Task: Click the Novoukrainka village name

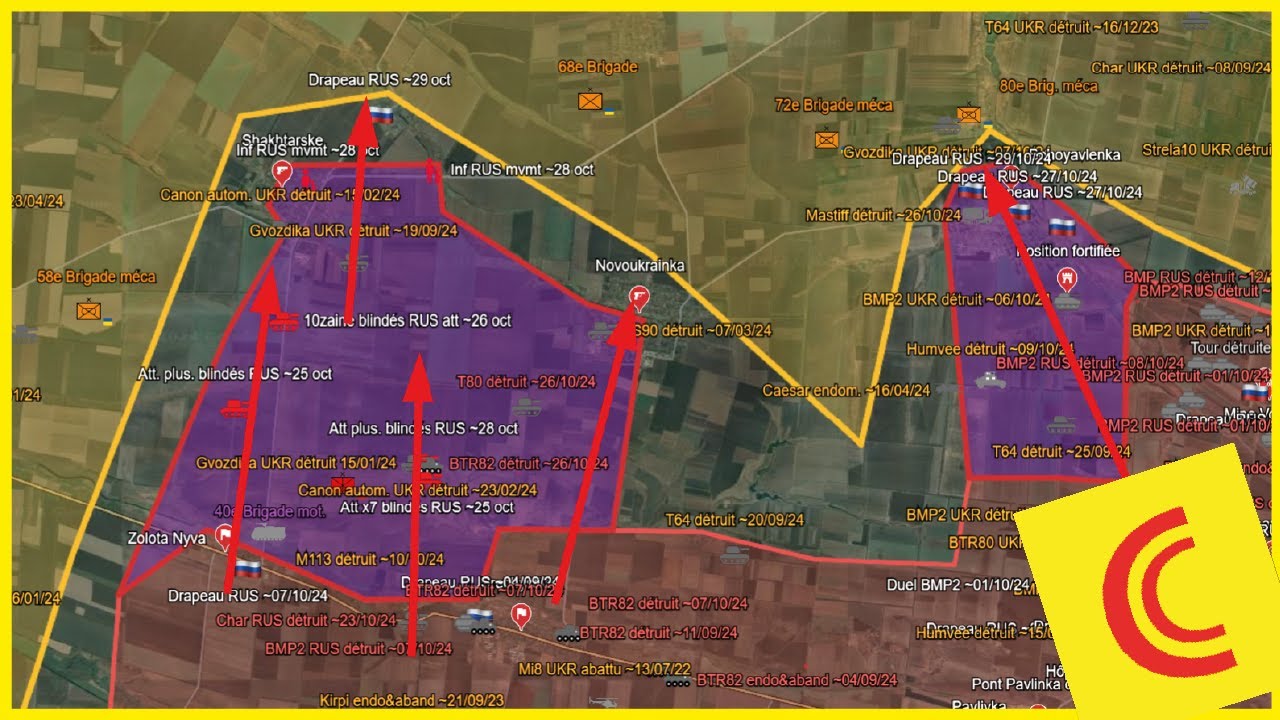Action: coord(640,266)
